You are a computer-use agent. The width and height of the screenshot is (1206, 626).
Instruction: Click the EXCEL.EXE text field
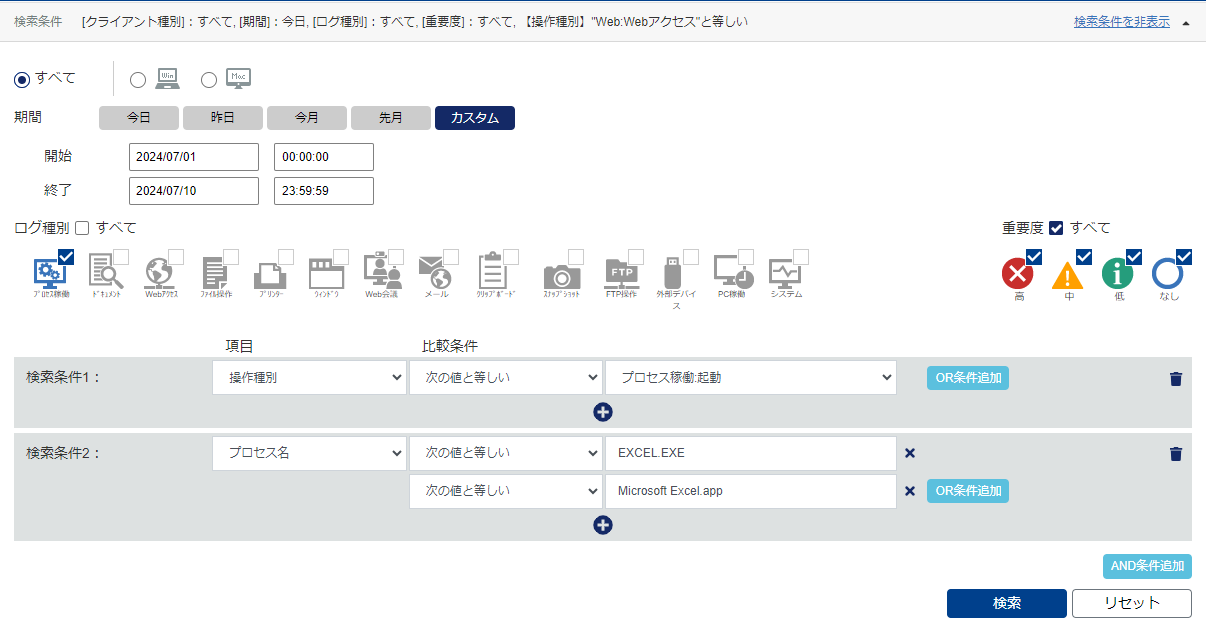(x=750, y=453)
